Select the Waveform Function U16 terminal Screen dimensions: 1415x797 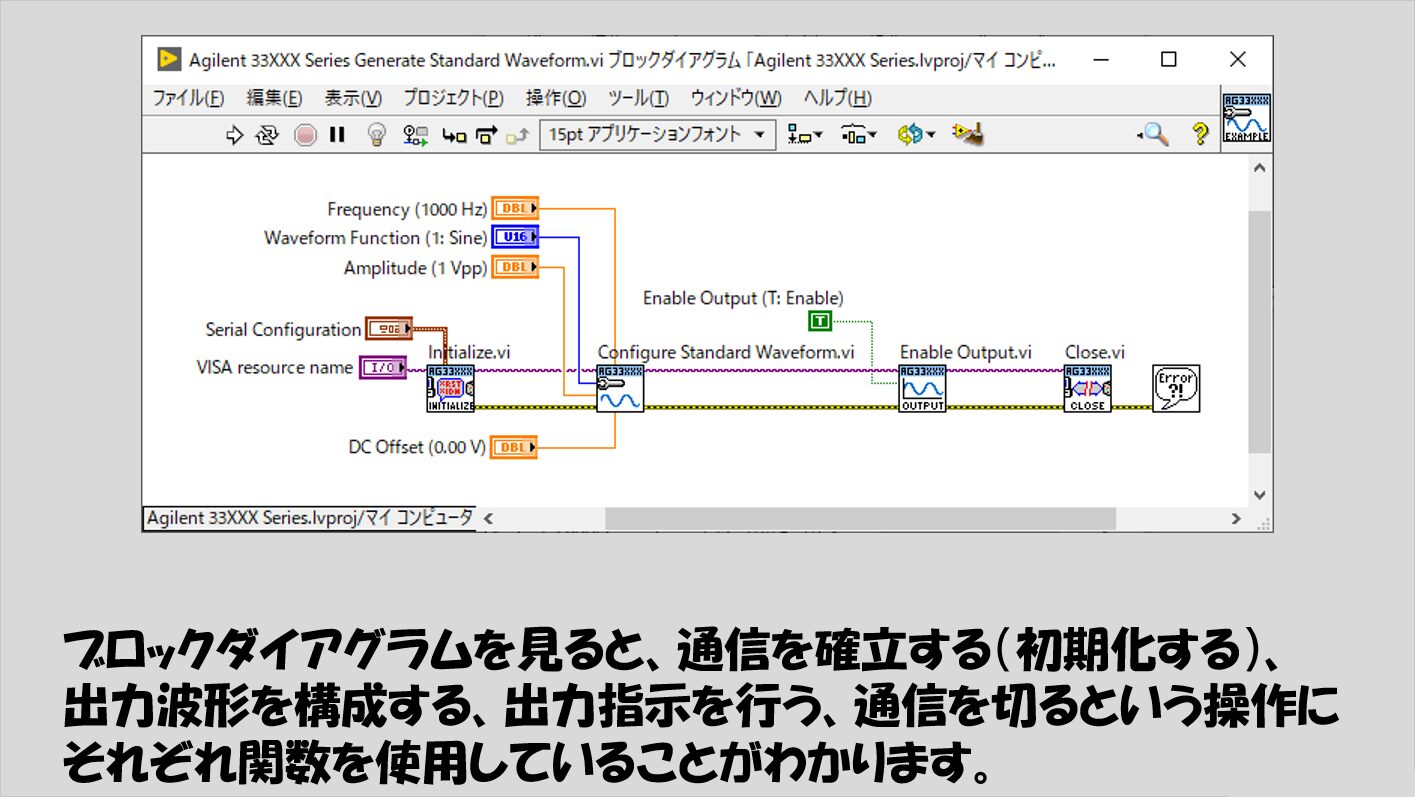click(x=515, y=237)
